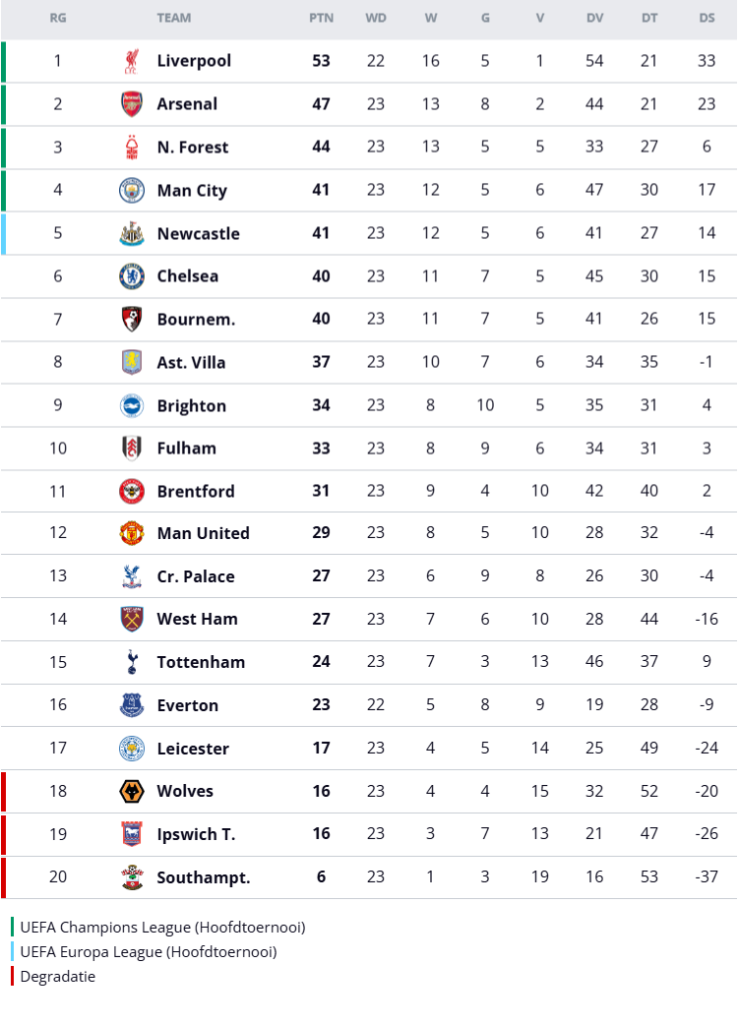This screenshot has height=1024, width=739.
Task: Click the Wolves club logo
Action: [132, 792]
